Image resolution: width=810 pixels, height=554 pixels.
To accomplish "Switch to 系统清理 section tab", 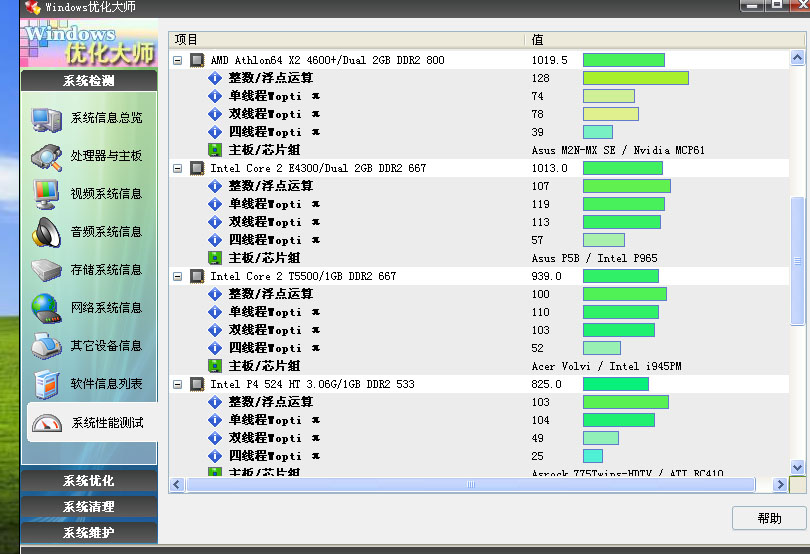I will (89, 506).
